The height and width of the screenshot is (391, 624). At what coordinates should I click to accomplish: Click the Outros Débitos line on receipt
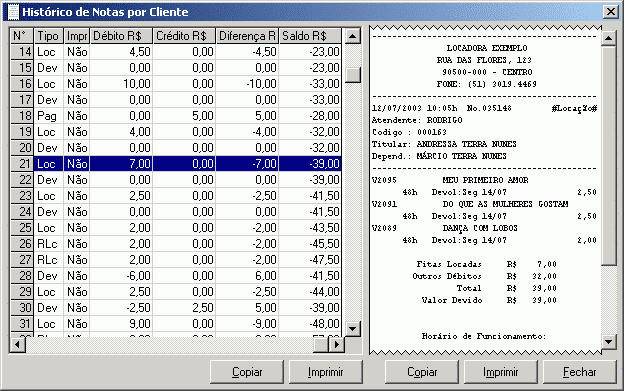pos(484,276)
